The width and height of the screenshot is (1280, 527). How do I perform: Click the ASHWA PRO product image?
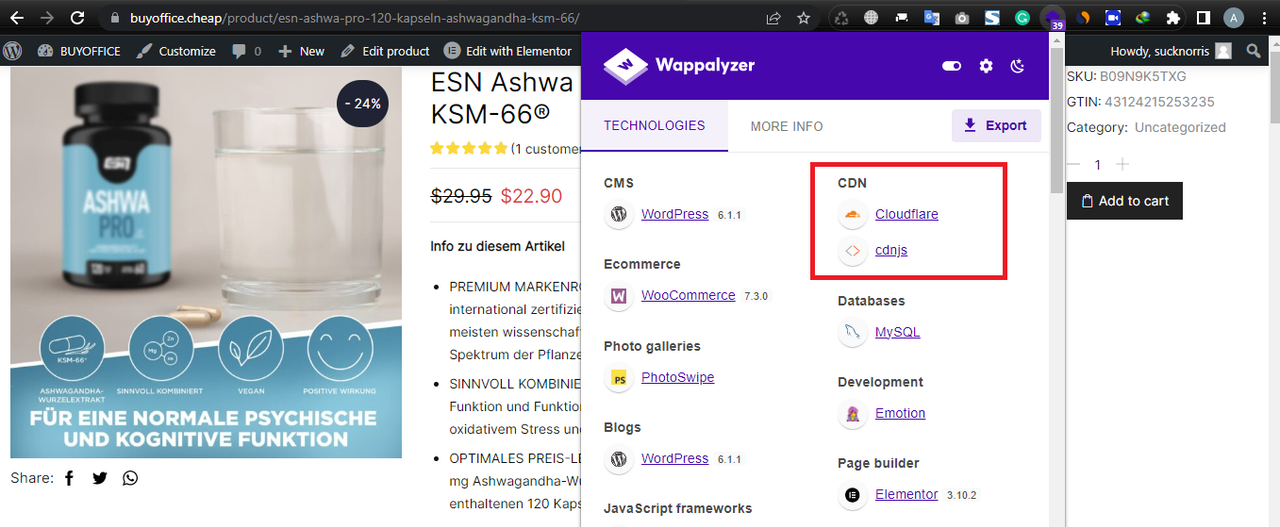coord(206,263)
